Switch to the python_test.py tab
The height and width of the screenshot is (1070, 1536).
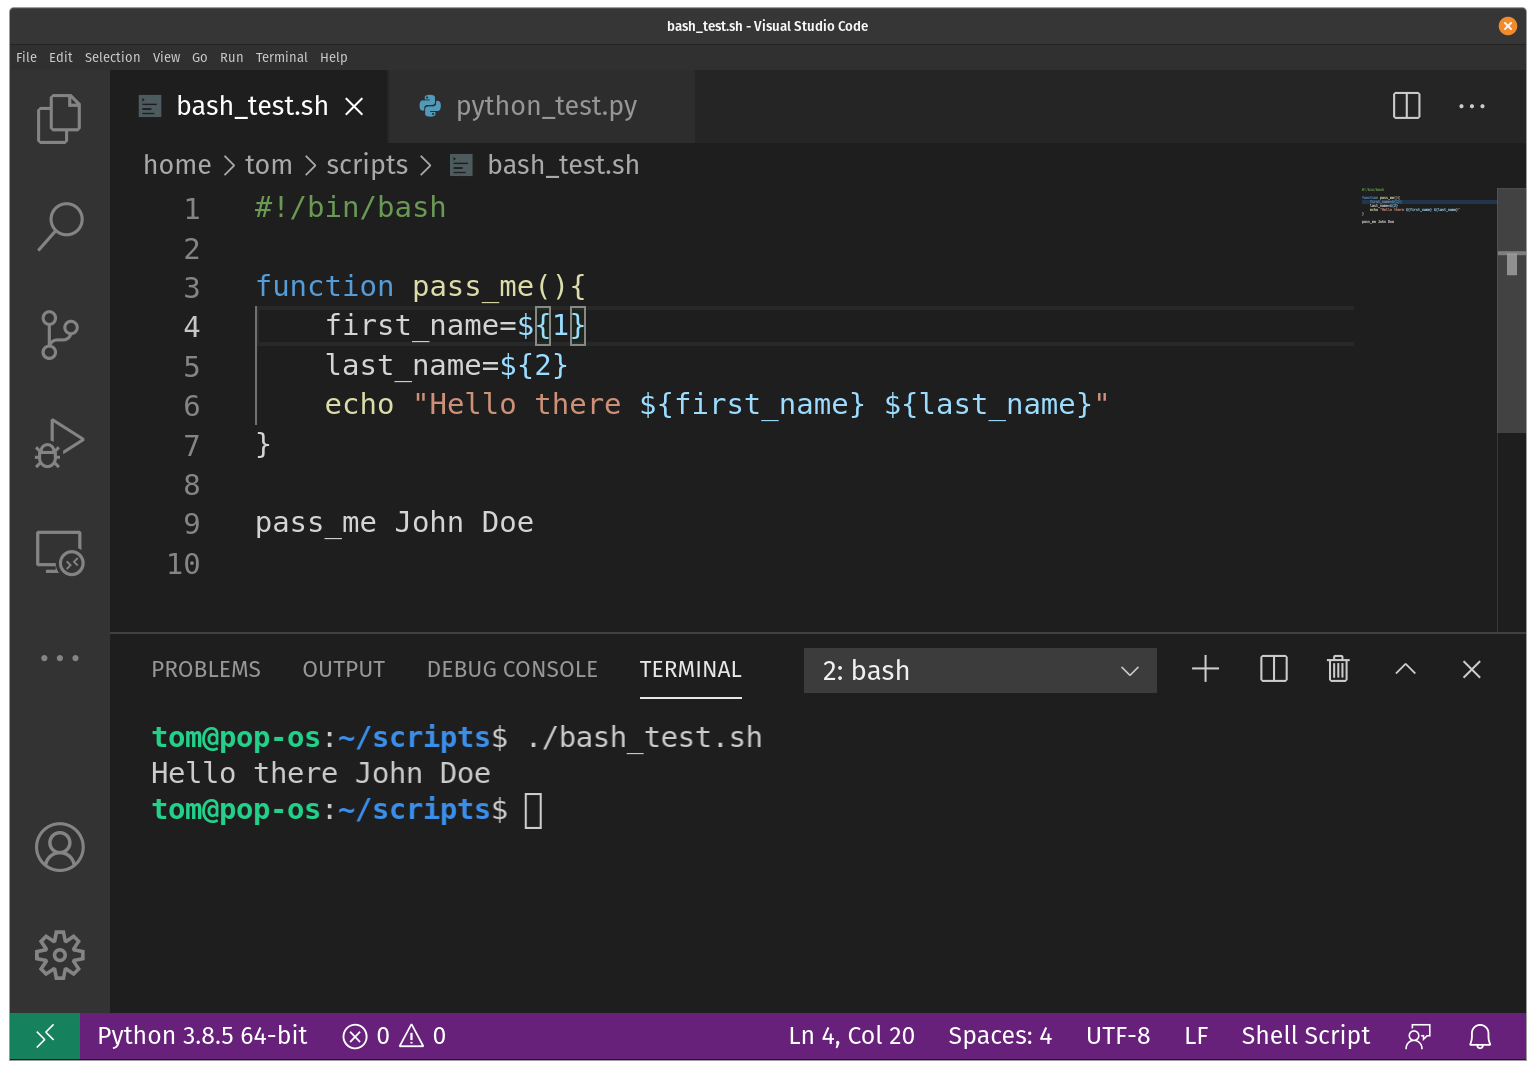[x=545, y=106]
